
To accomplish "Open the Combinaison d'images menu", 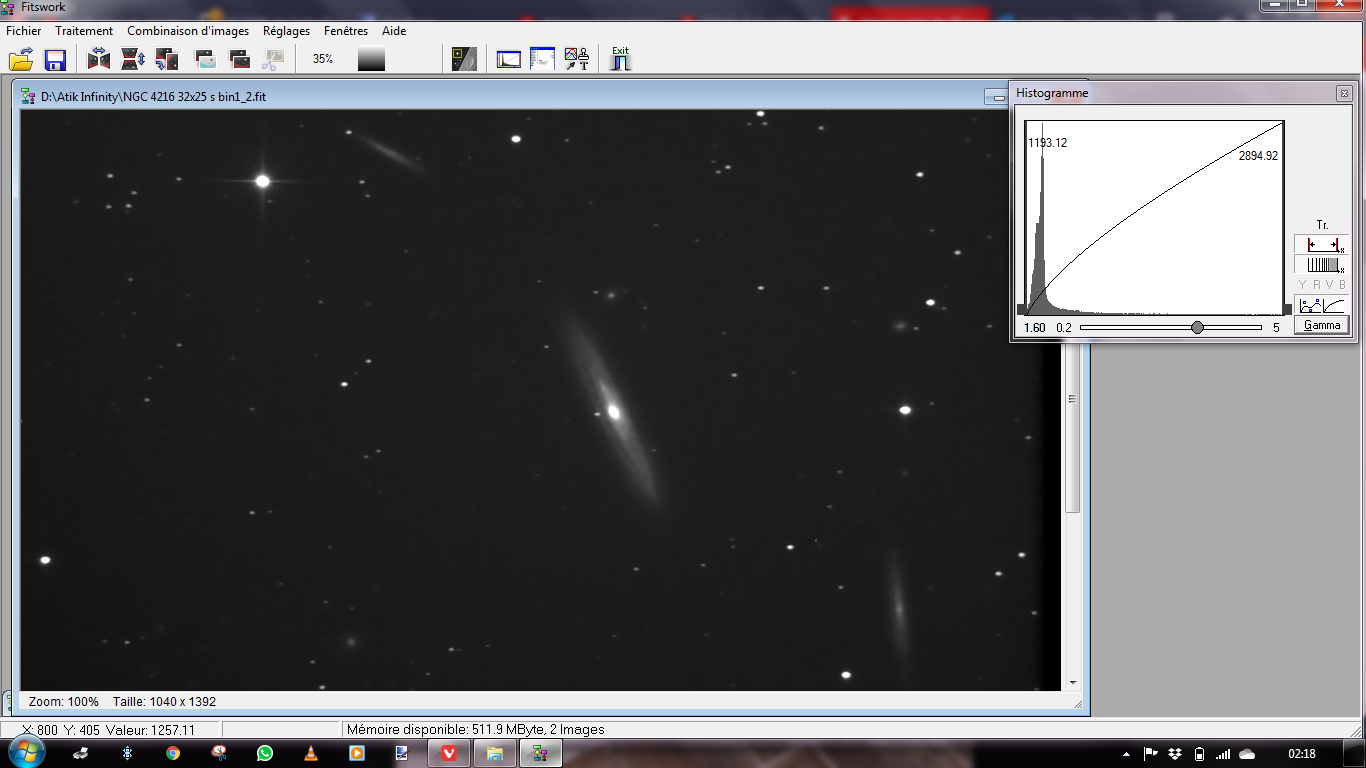I will pos(188,31).
